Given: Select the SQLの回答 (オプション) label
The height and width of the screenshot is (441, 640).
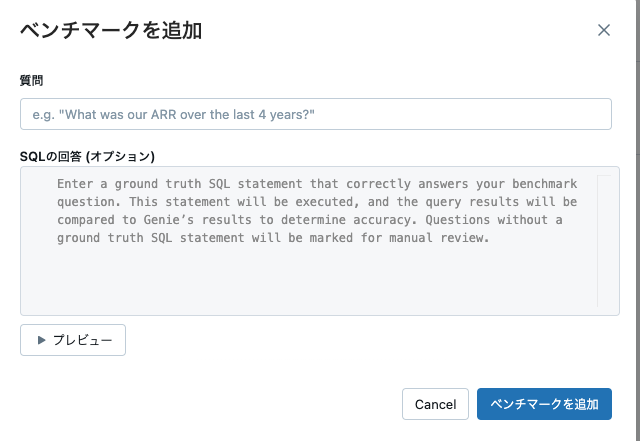Looking at the screenshot, I should pos(87,156).
